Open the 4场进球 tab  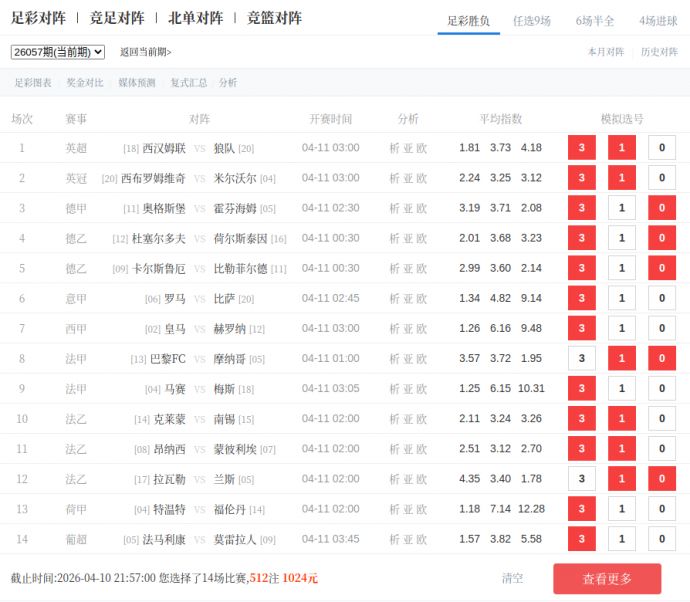pos(658,20)
